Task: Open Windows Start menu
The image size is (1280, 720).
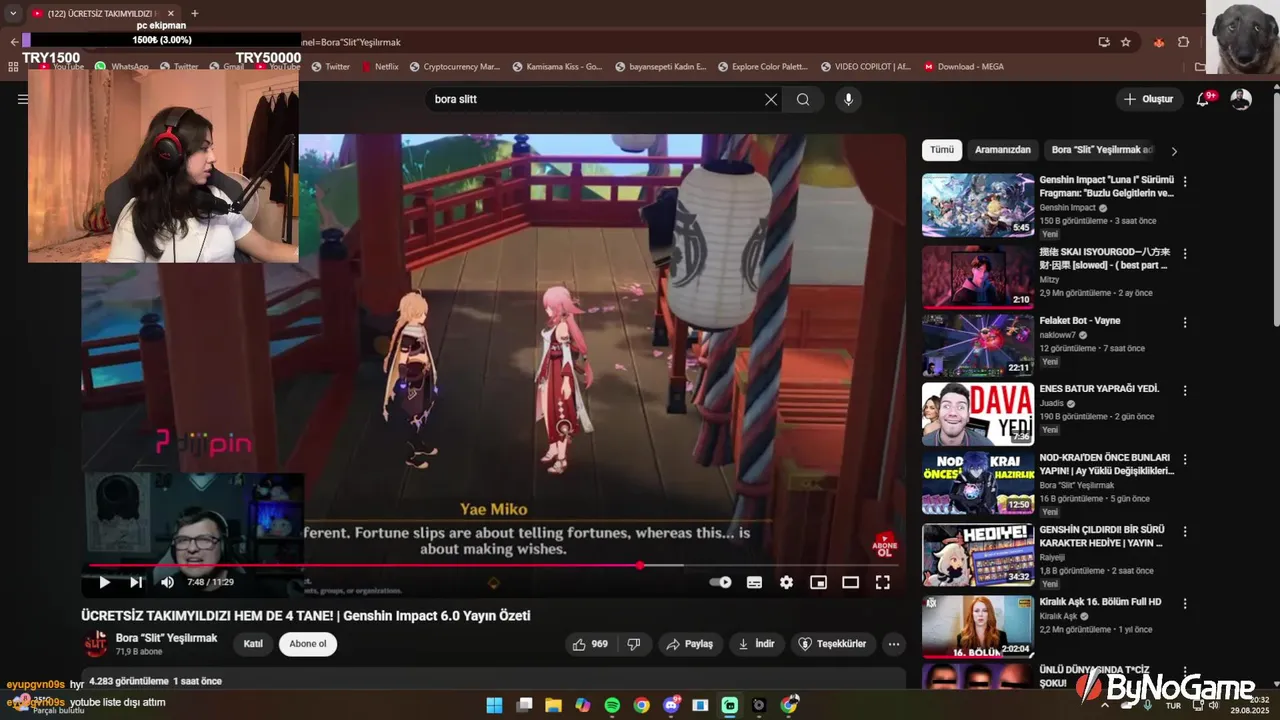Action: (494, 705)
